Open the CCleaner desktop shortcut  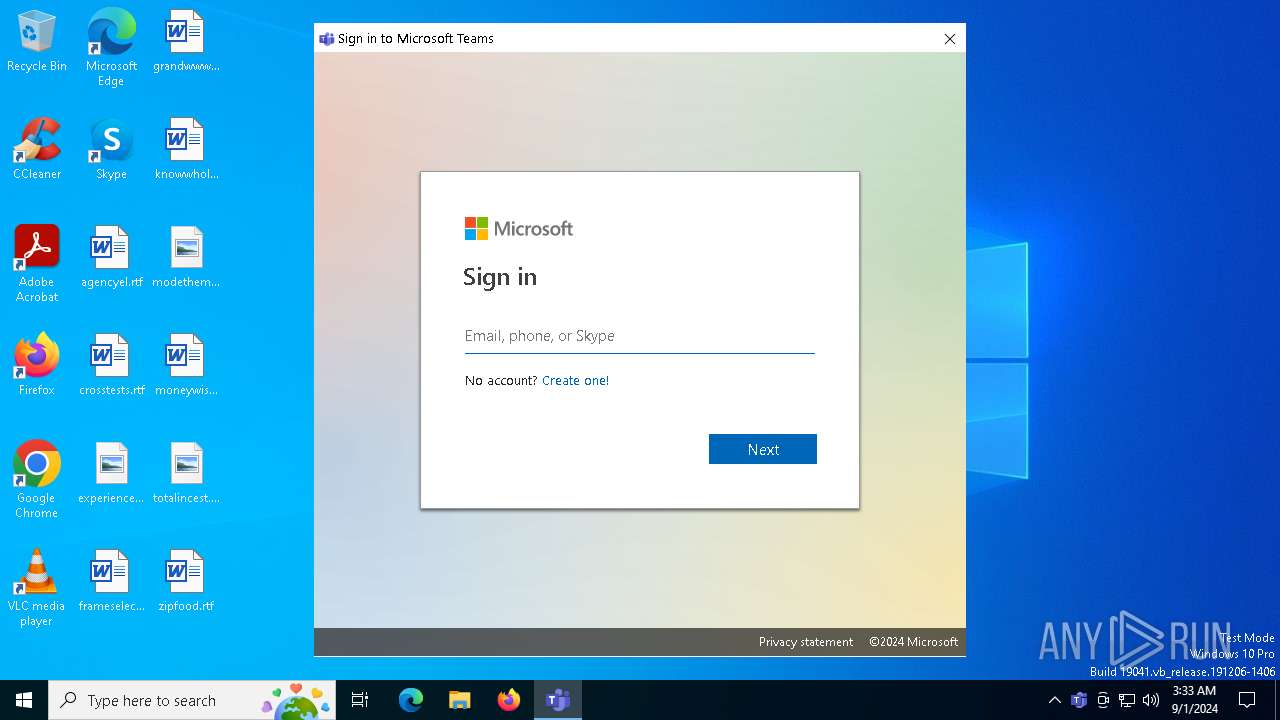pyautogui.click(x=37, y=150)
